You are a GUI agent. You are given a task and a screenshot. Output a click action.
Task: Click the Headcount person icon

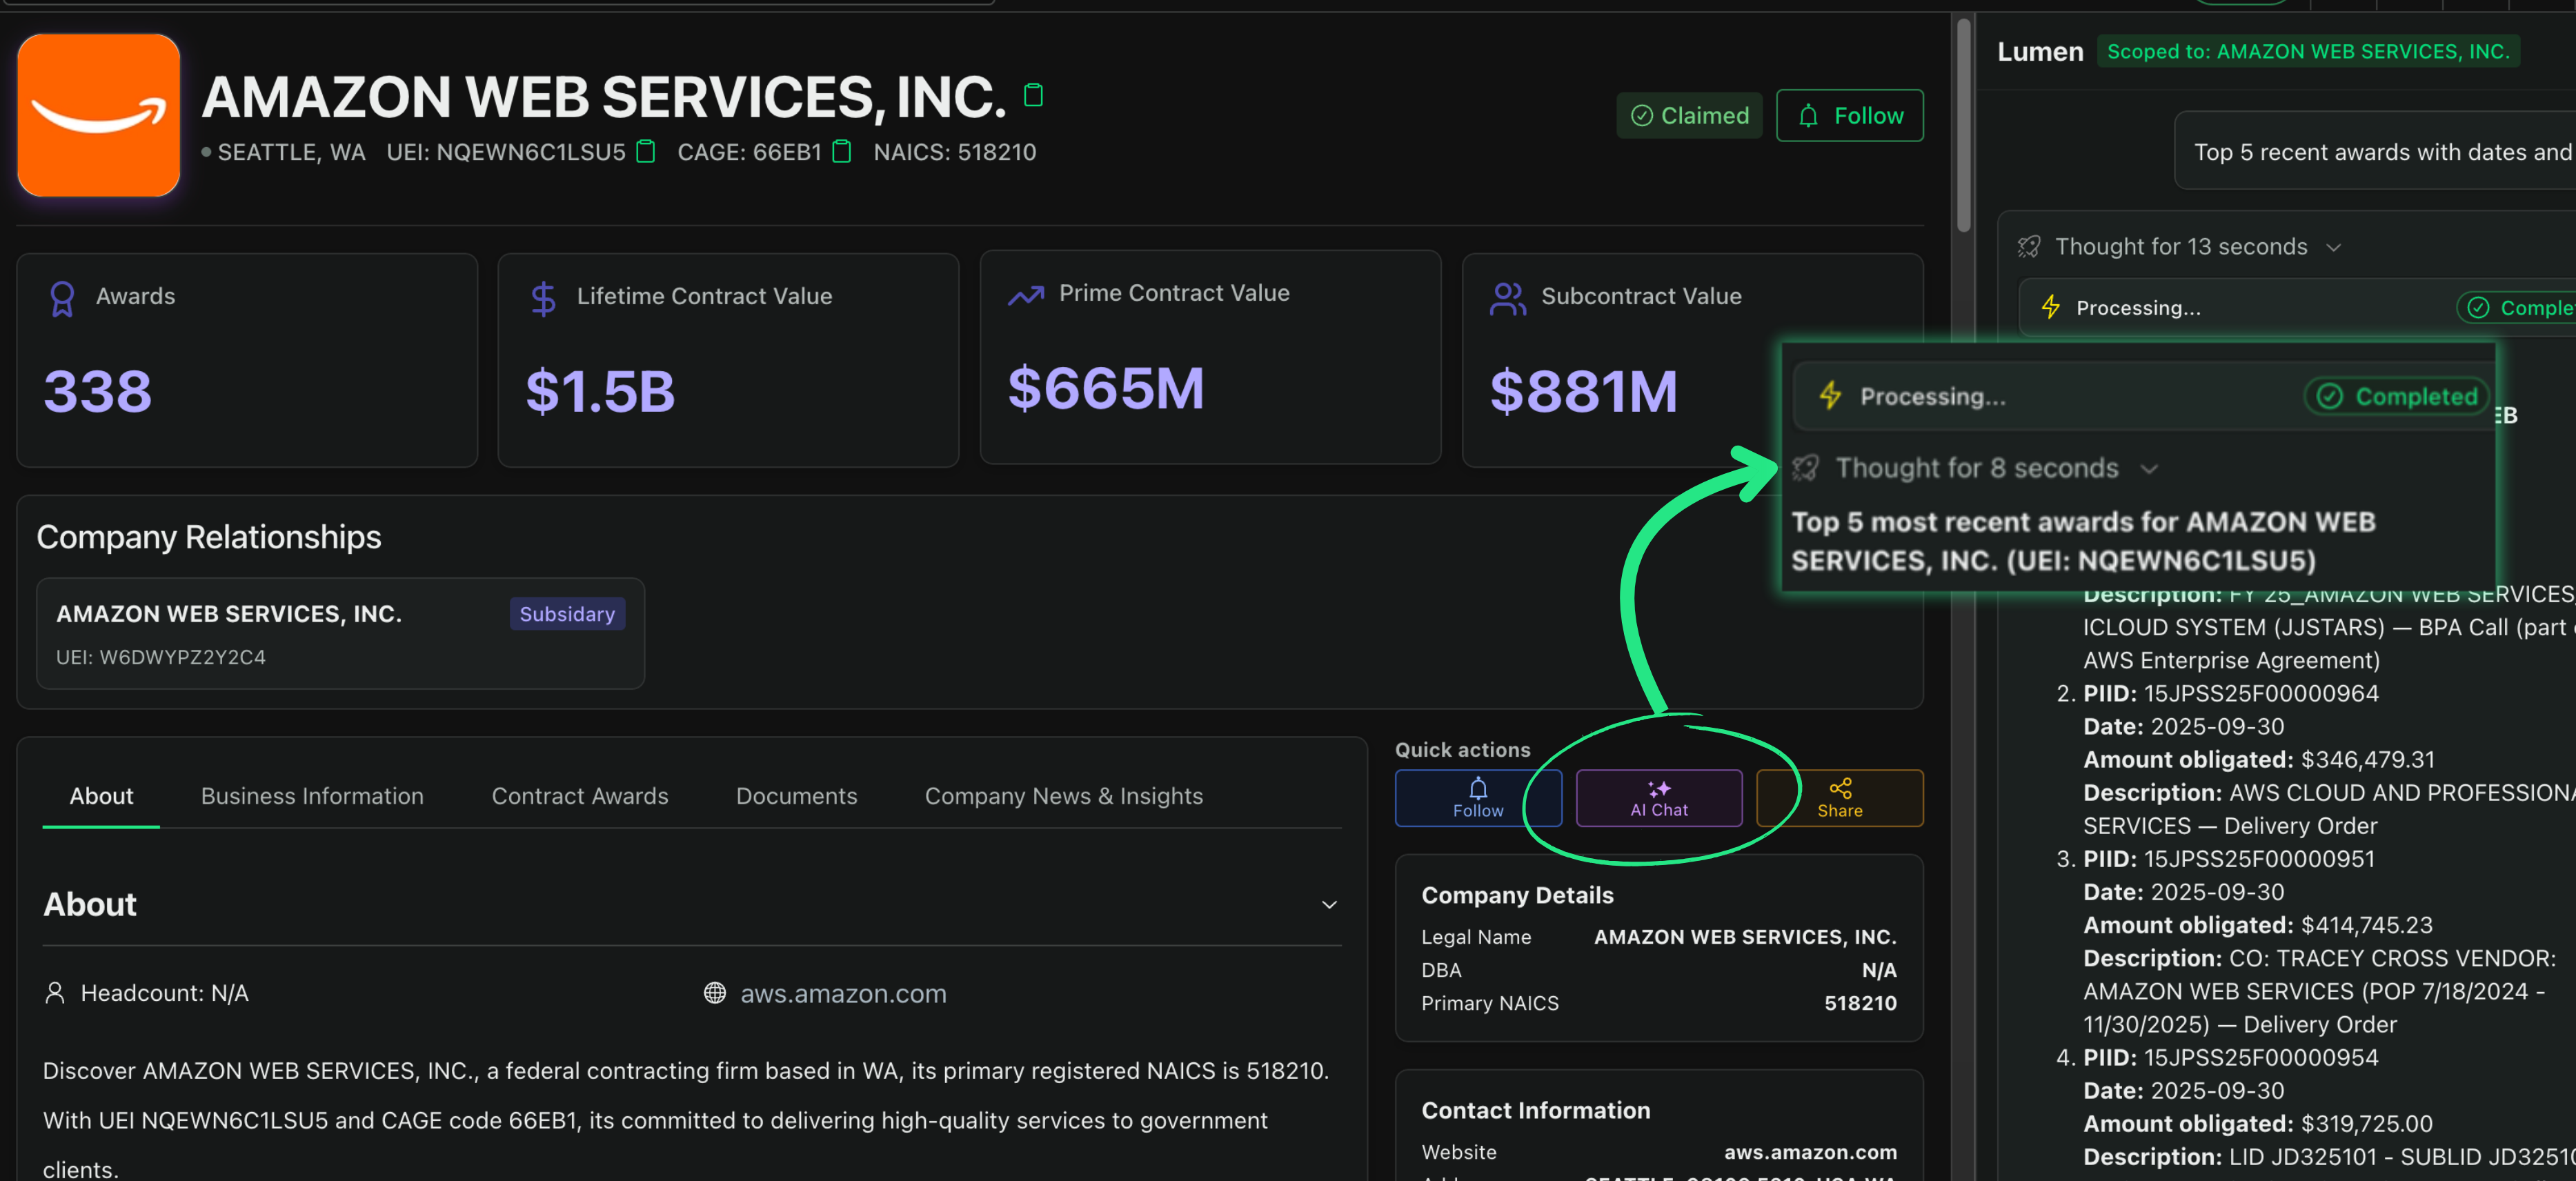pos(55,993)
